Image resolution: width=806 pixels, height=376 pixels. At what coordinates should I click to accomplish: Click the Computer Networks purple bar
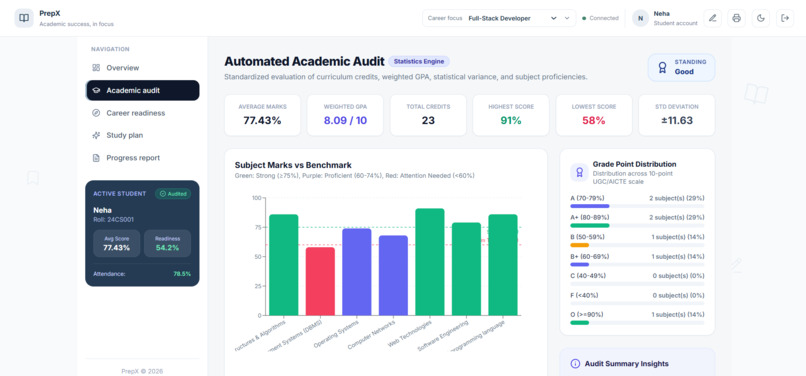pyautogui.click(x=393, y=276)
